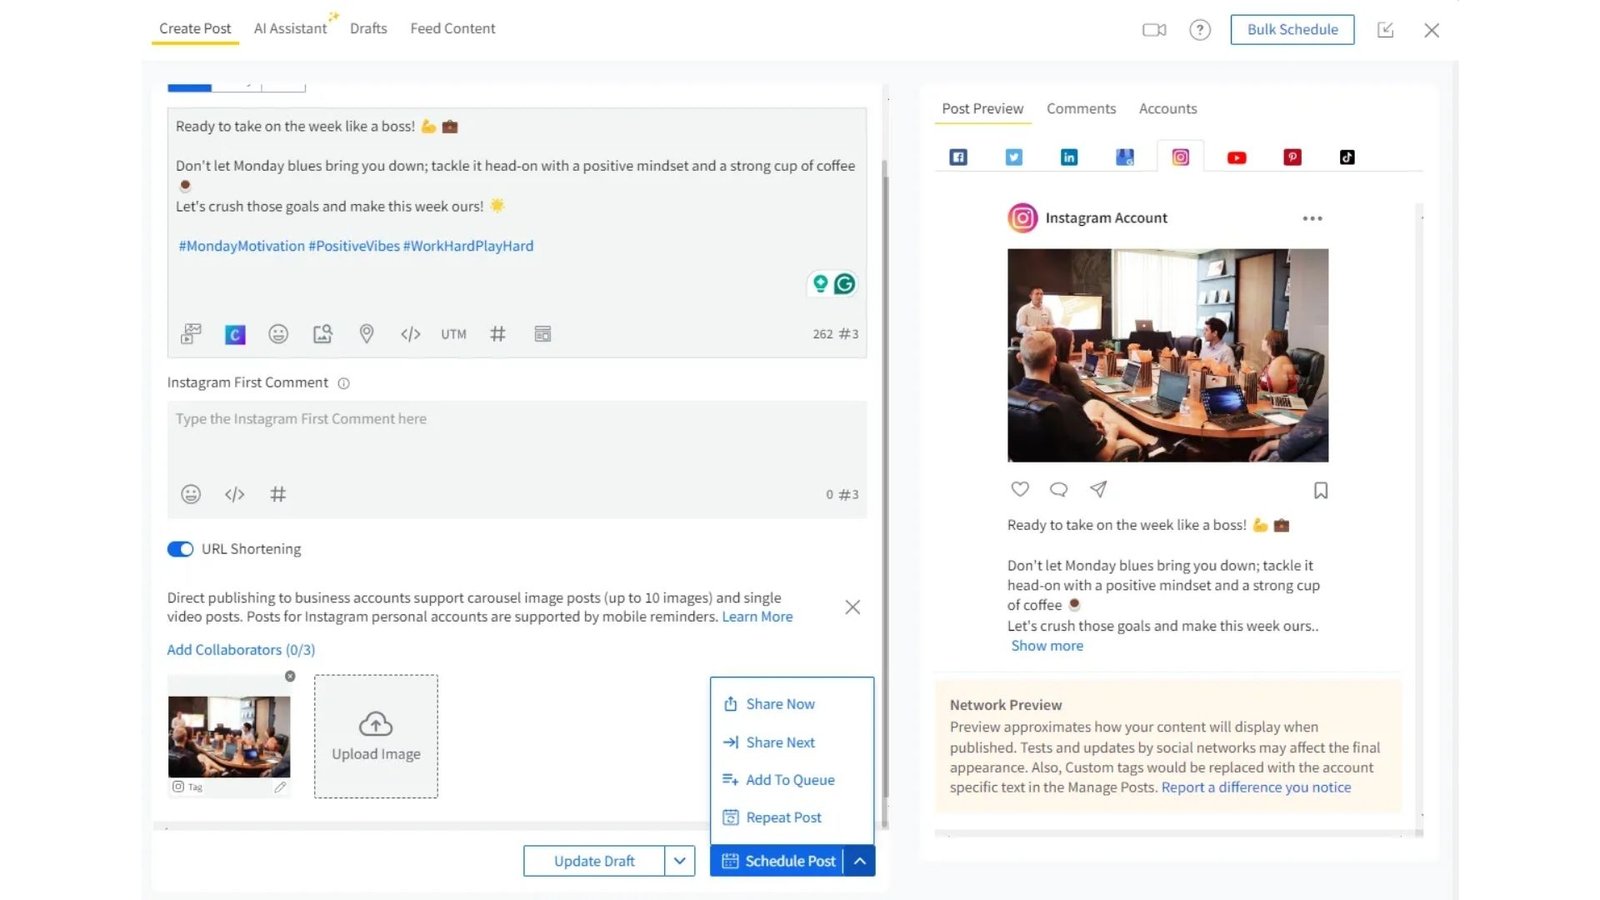Insert custom tag in first comment
The image size is (1600, 900).
235,494
